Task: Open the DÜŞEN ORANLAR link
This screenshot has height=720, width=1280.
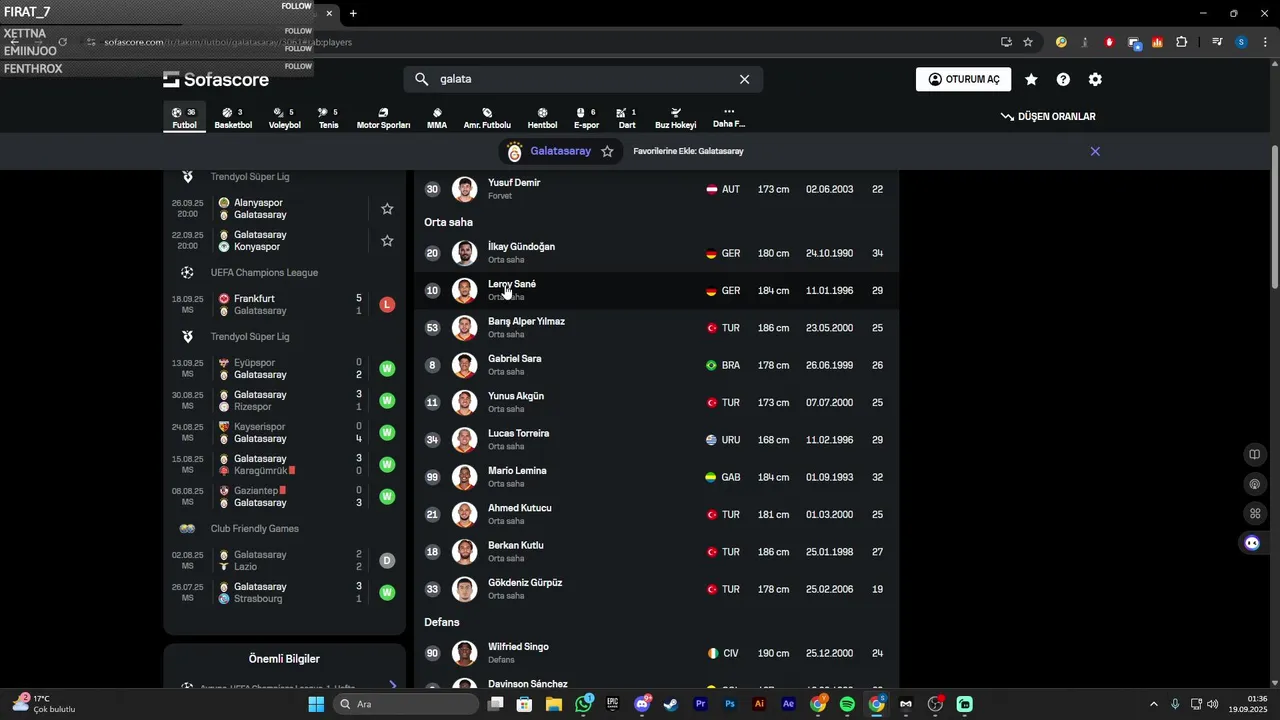Action: (x=1048, y=117)
